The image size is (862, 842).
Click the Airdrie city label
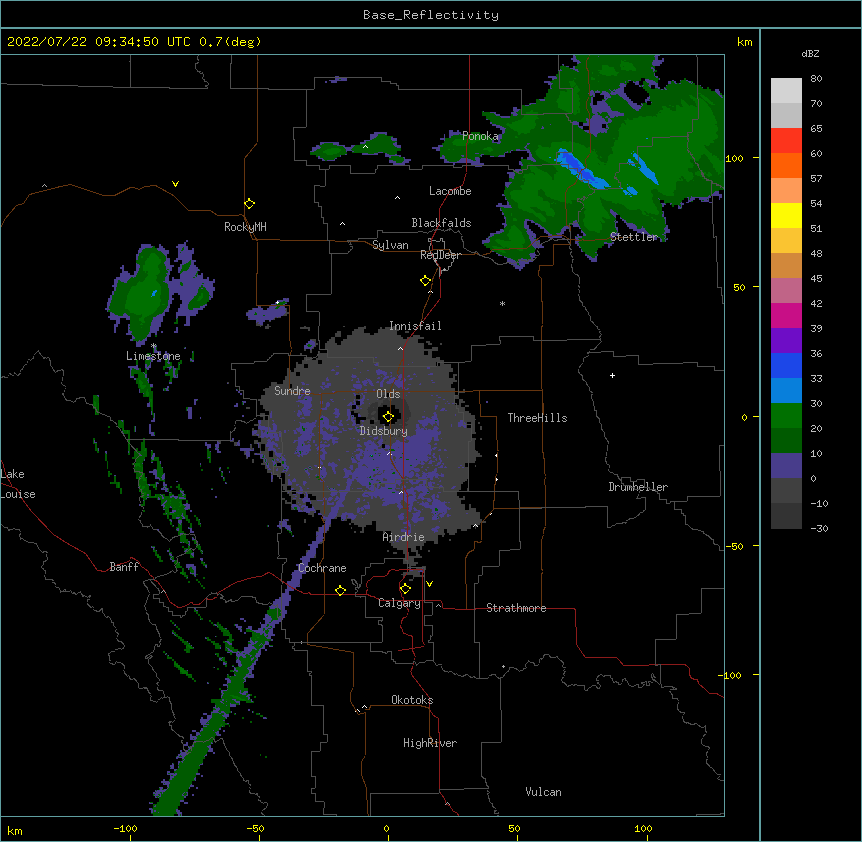click(403, 537)
